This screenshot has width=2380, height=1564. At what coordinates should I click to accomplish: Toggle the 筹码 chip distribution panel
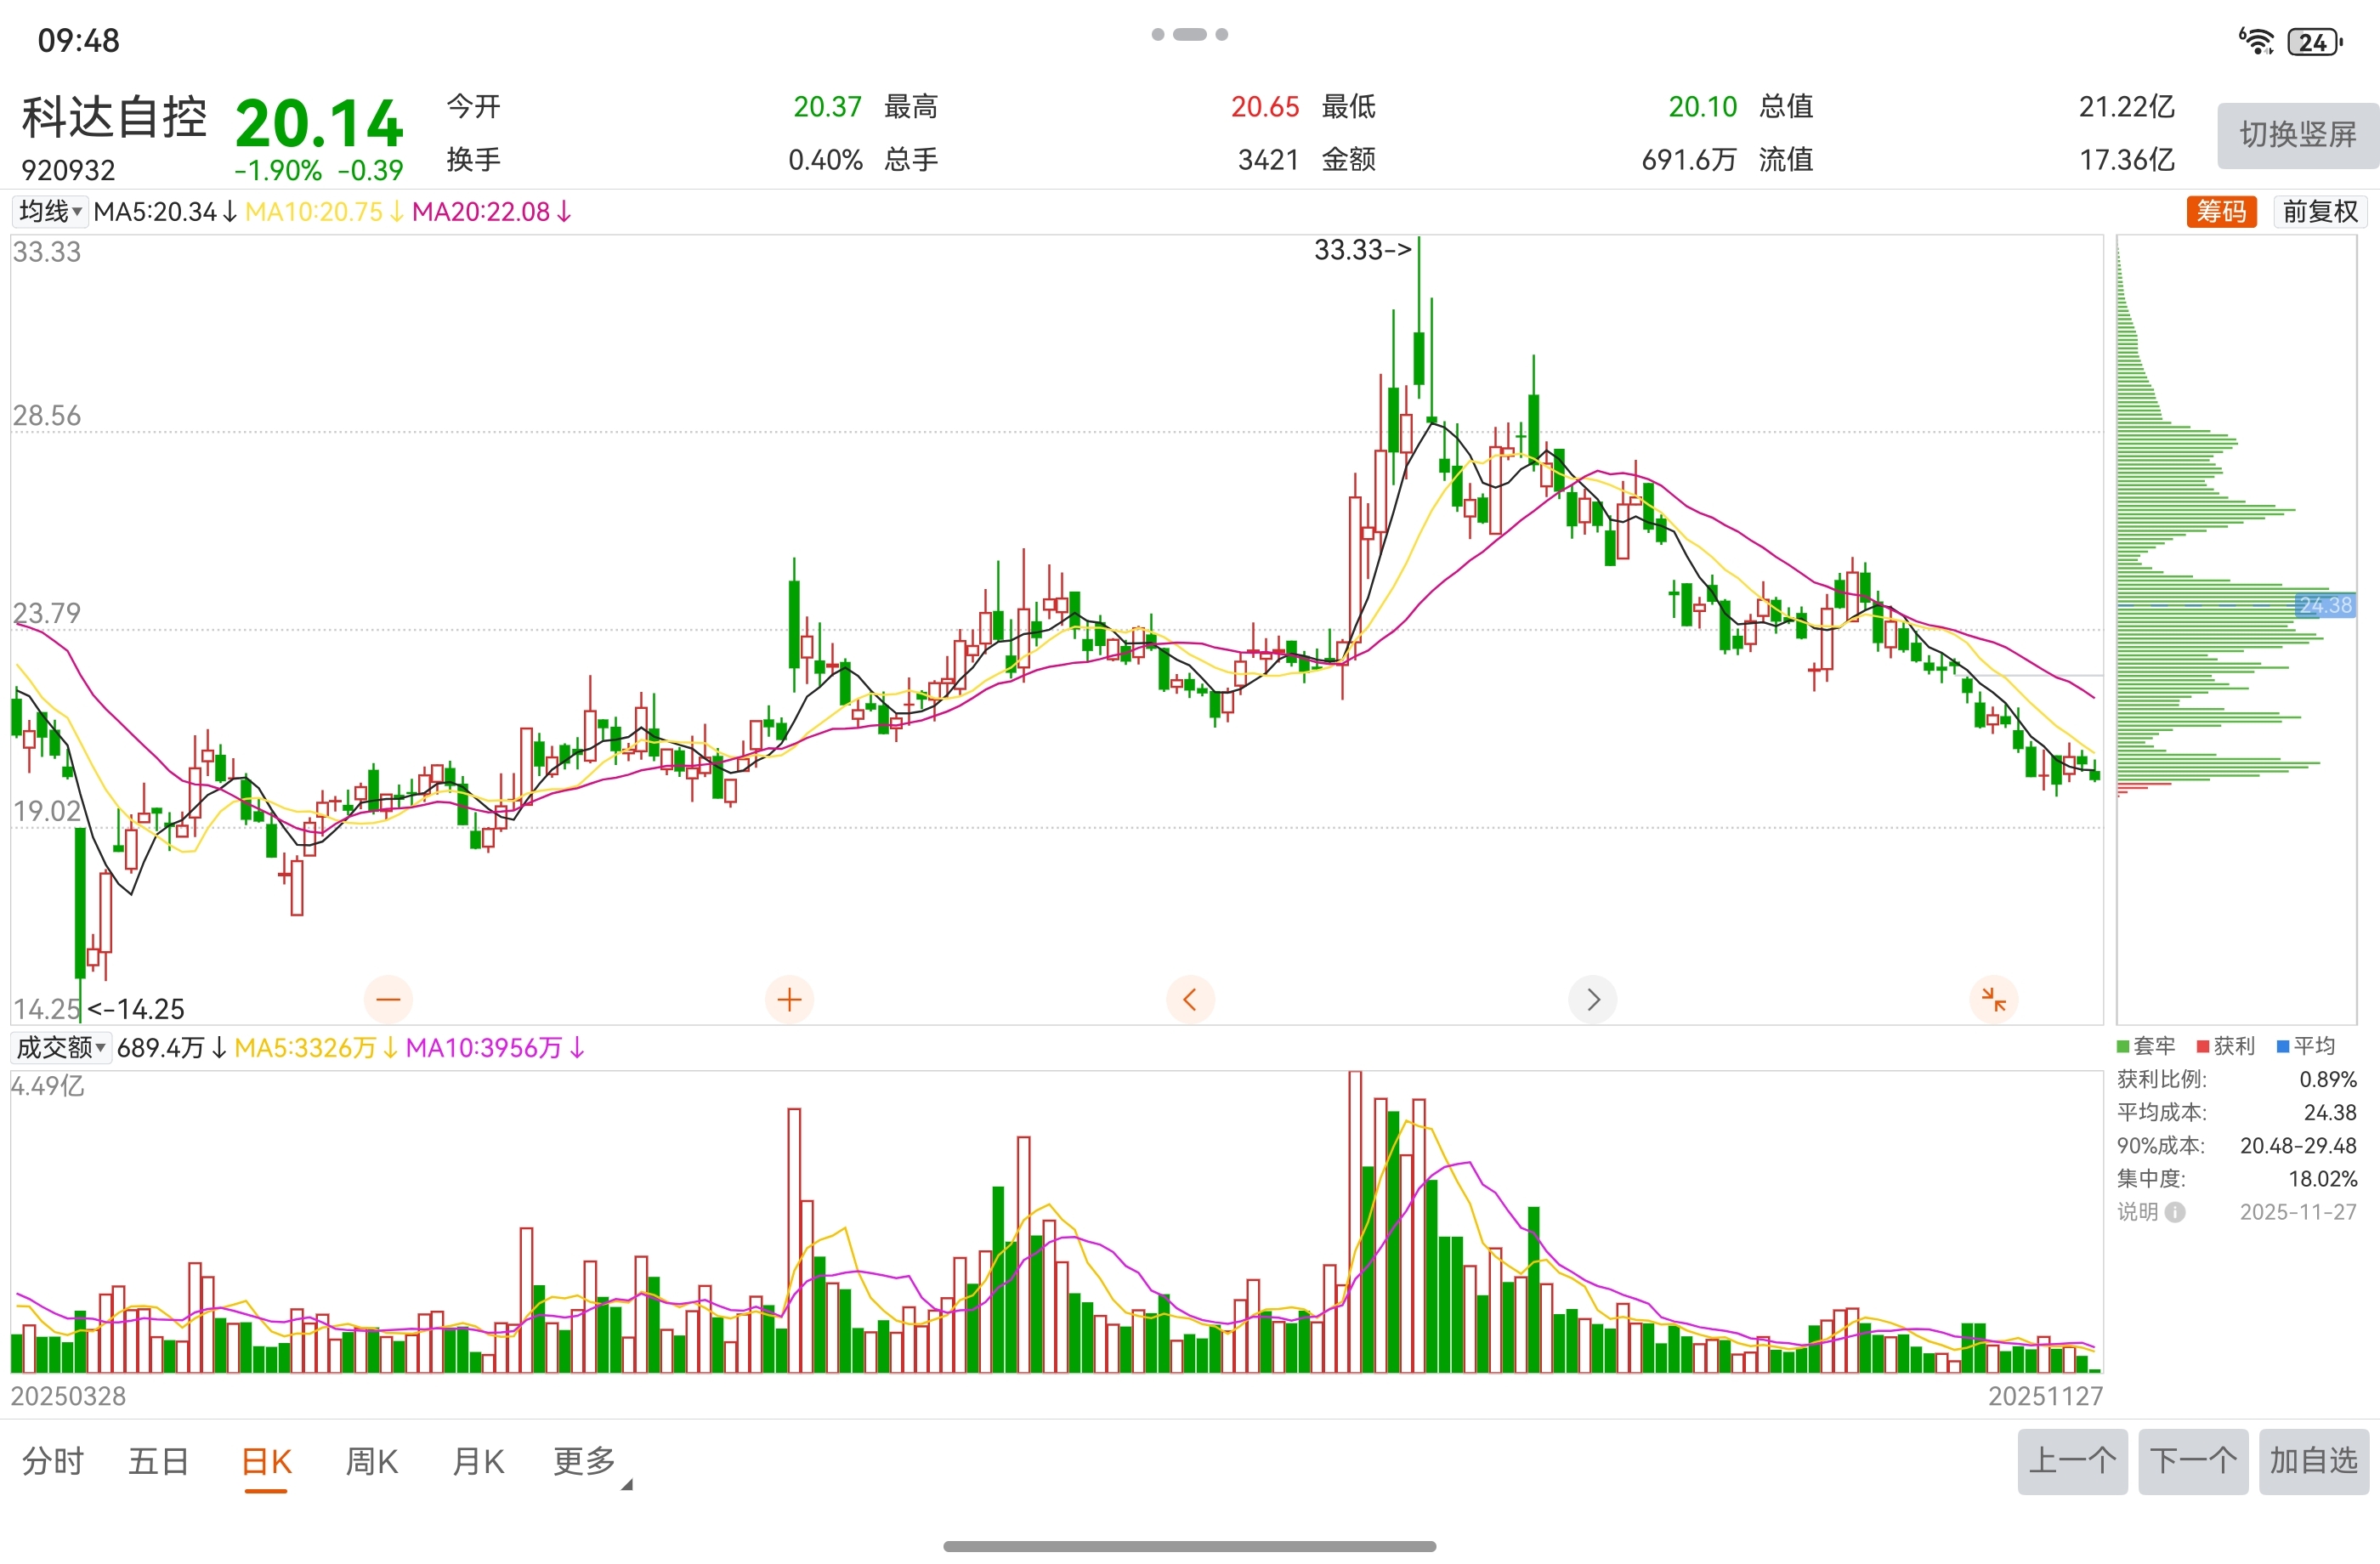(x=2220, y=211)
